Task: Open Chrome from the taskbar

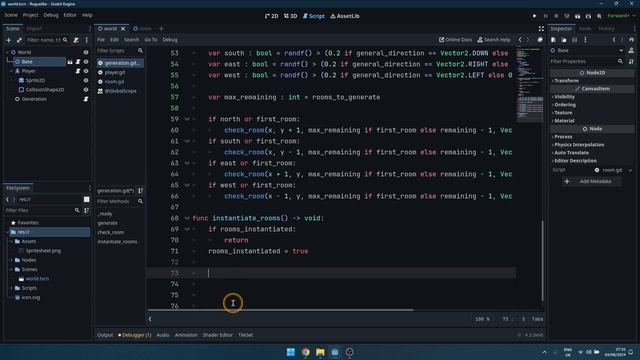Action: coord(305,352)
